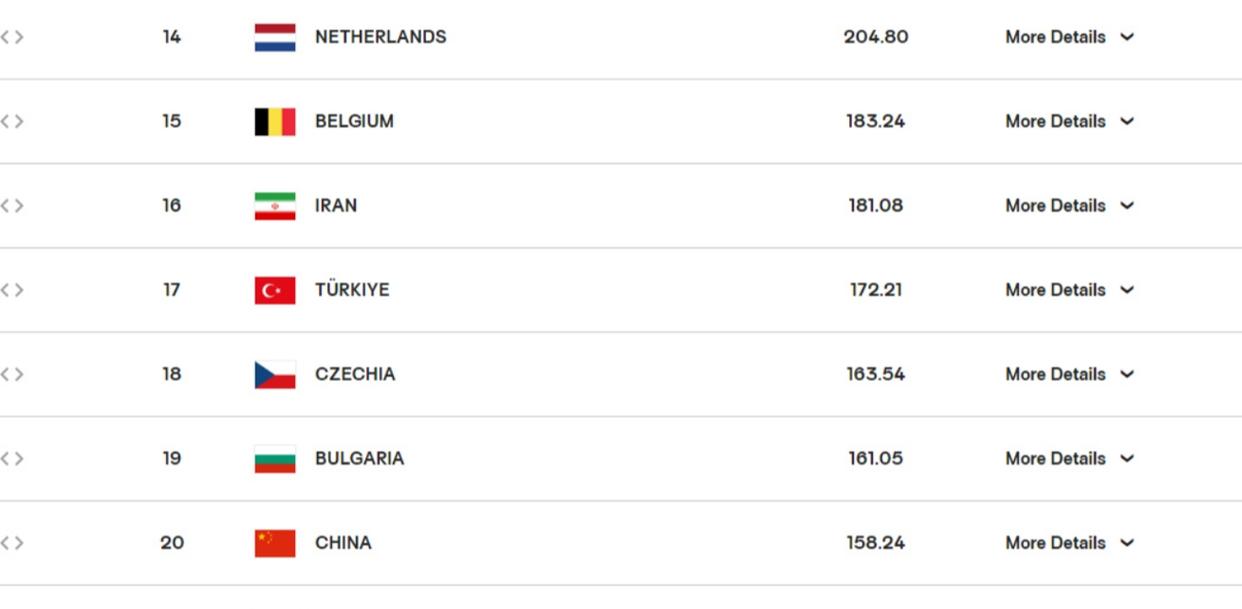Click the Netherlands flag icon

(275, 37)
